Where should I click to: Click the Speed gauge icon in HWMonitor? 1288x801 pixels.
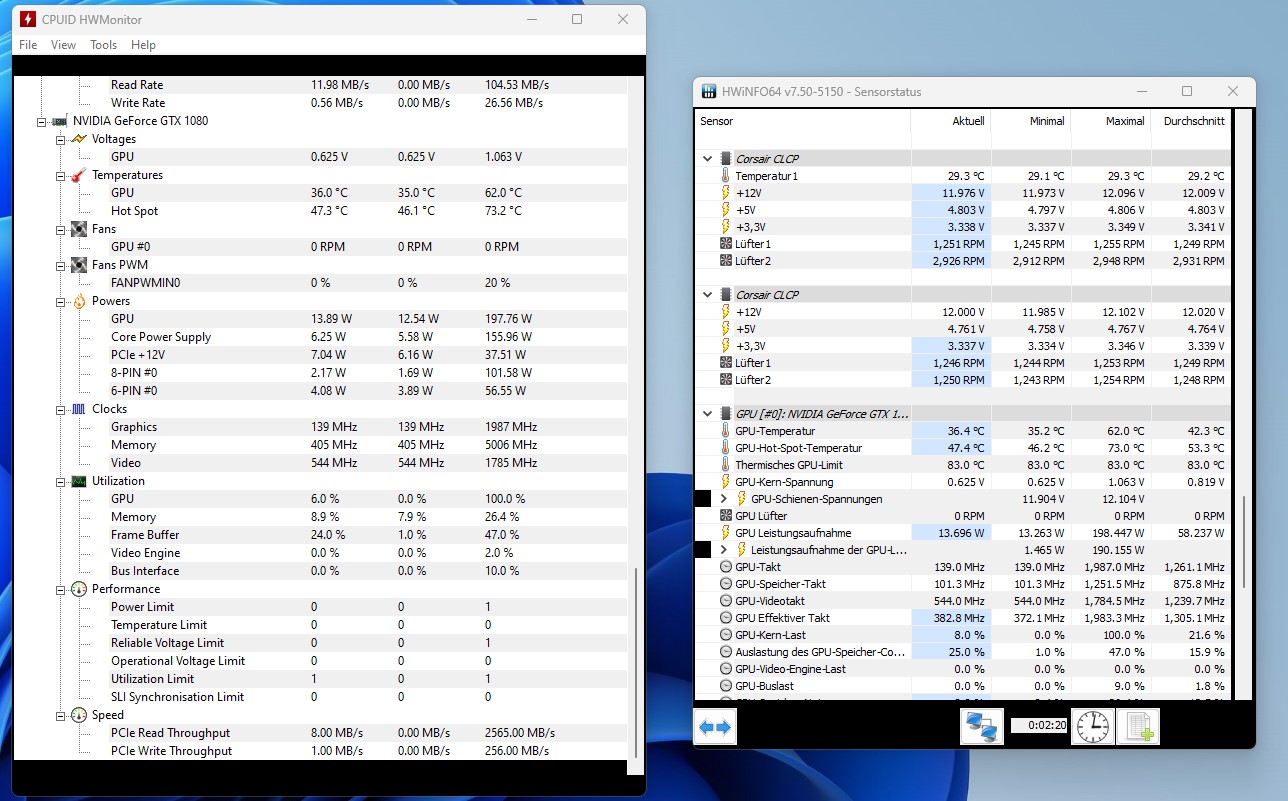pos(79,715)
